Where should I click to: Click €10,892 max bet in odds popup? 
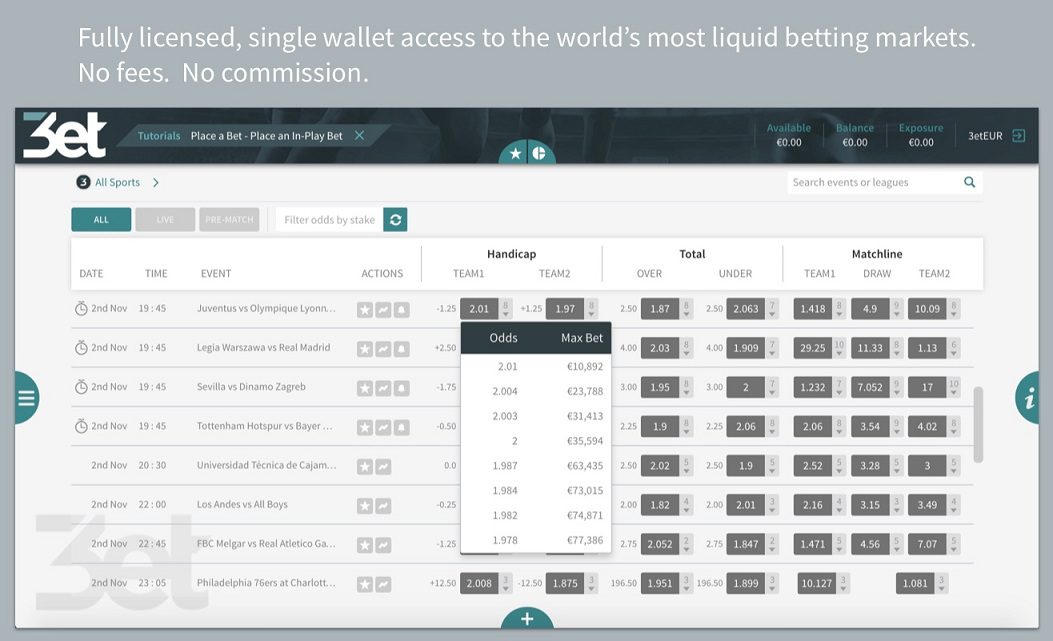(585, 366)
